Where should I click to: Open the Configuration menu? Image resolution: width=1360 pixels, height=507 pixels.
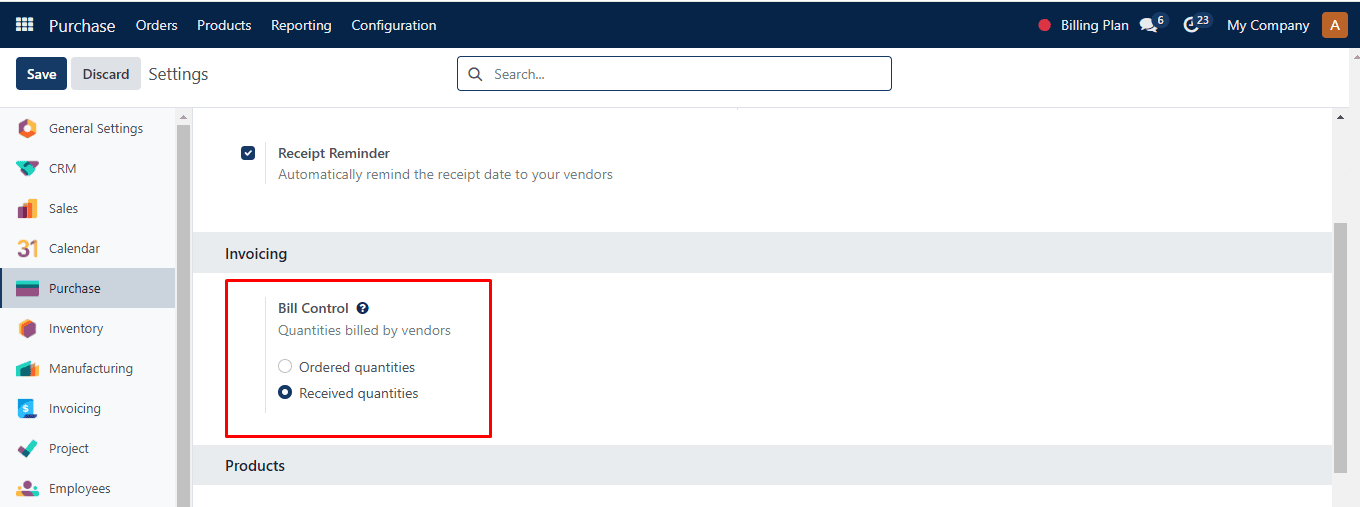pos(394,25)
